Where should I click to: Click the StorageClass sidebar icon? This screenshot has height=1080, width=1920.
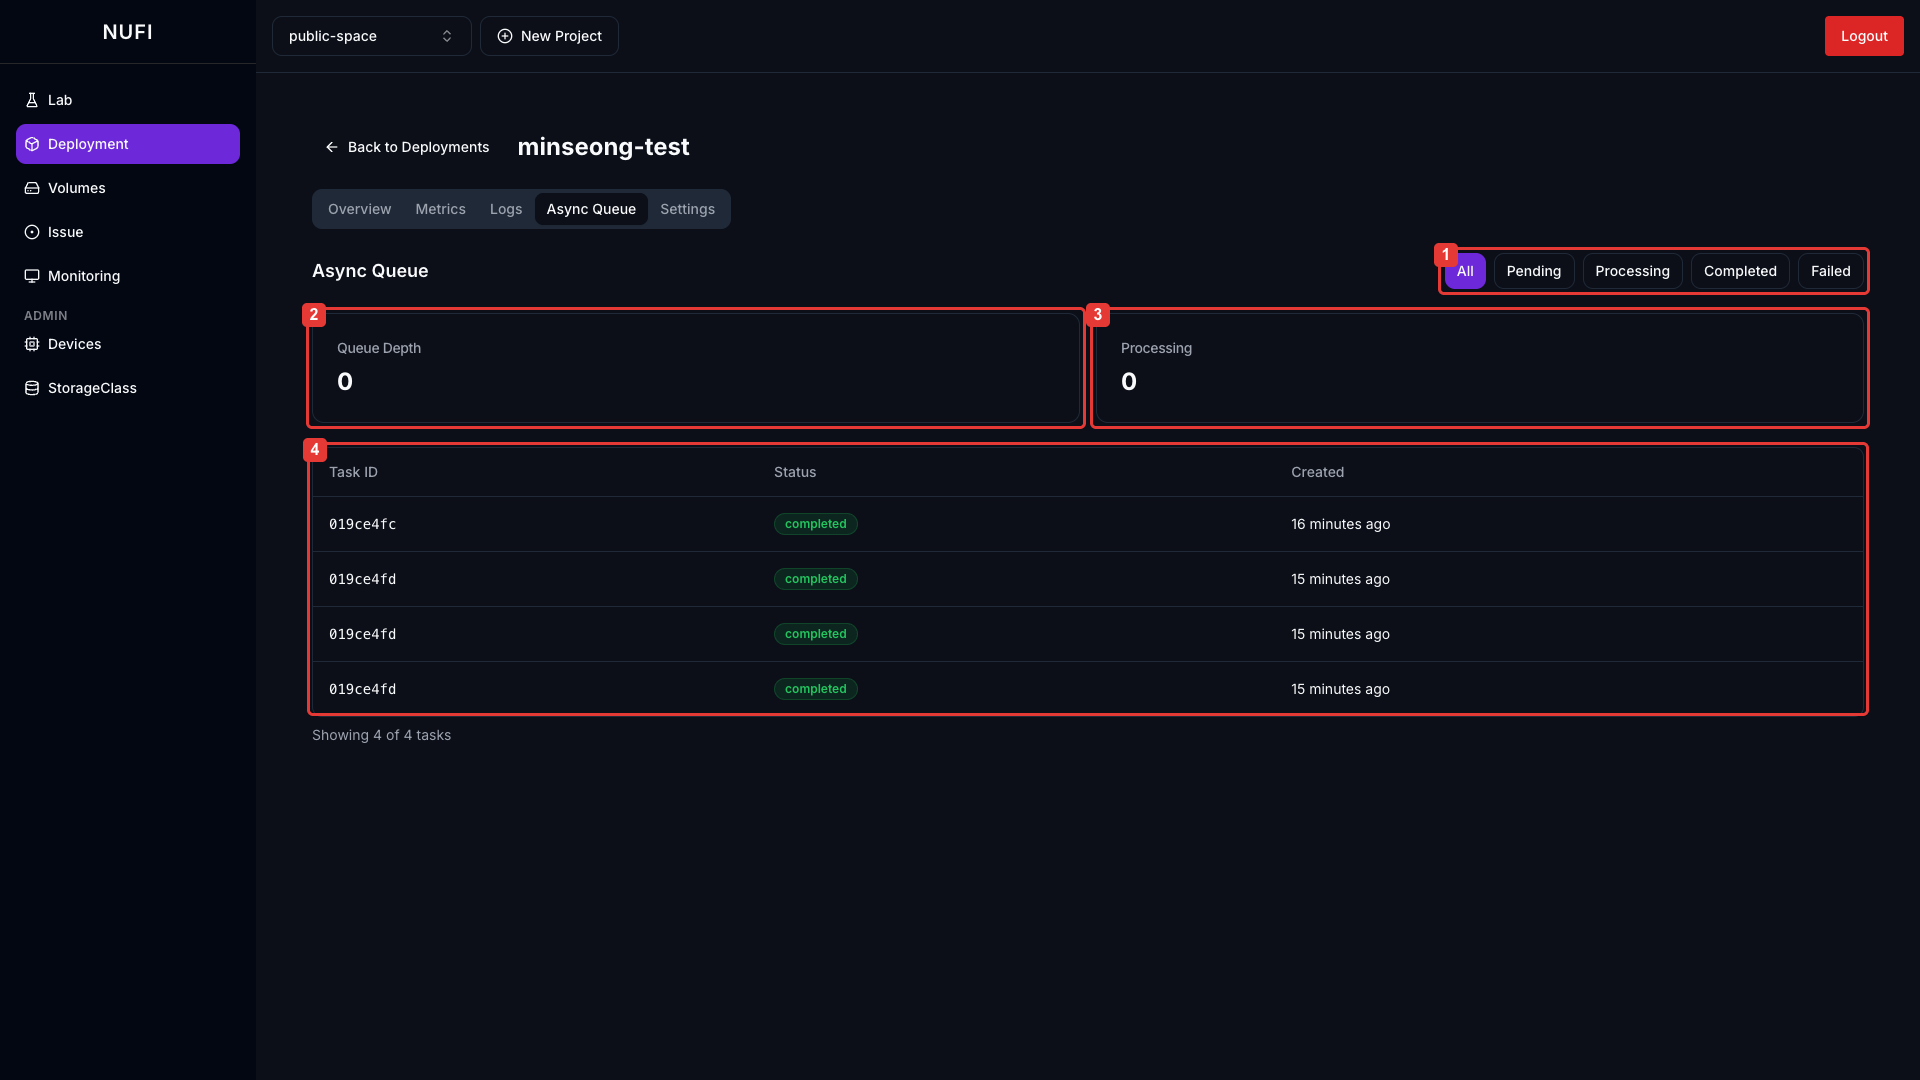coord(31,388)
